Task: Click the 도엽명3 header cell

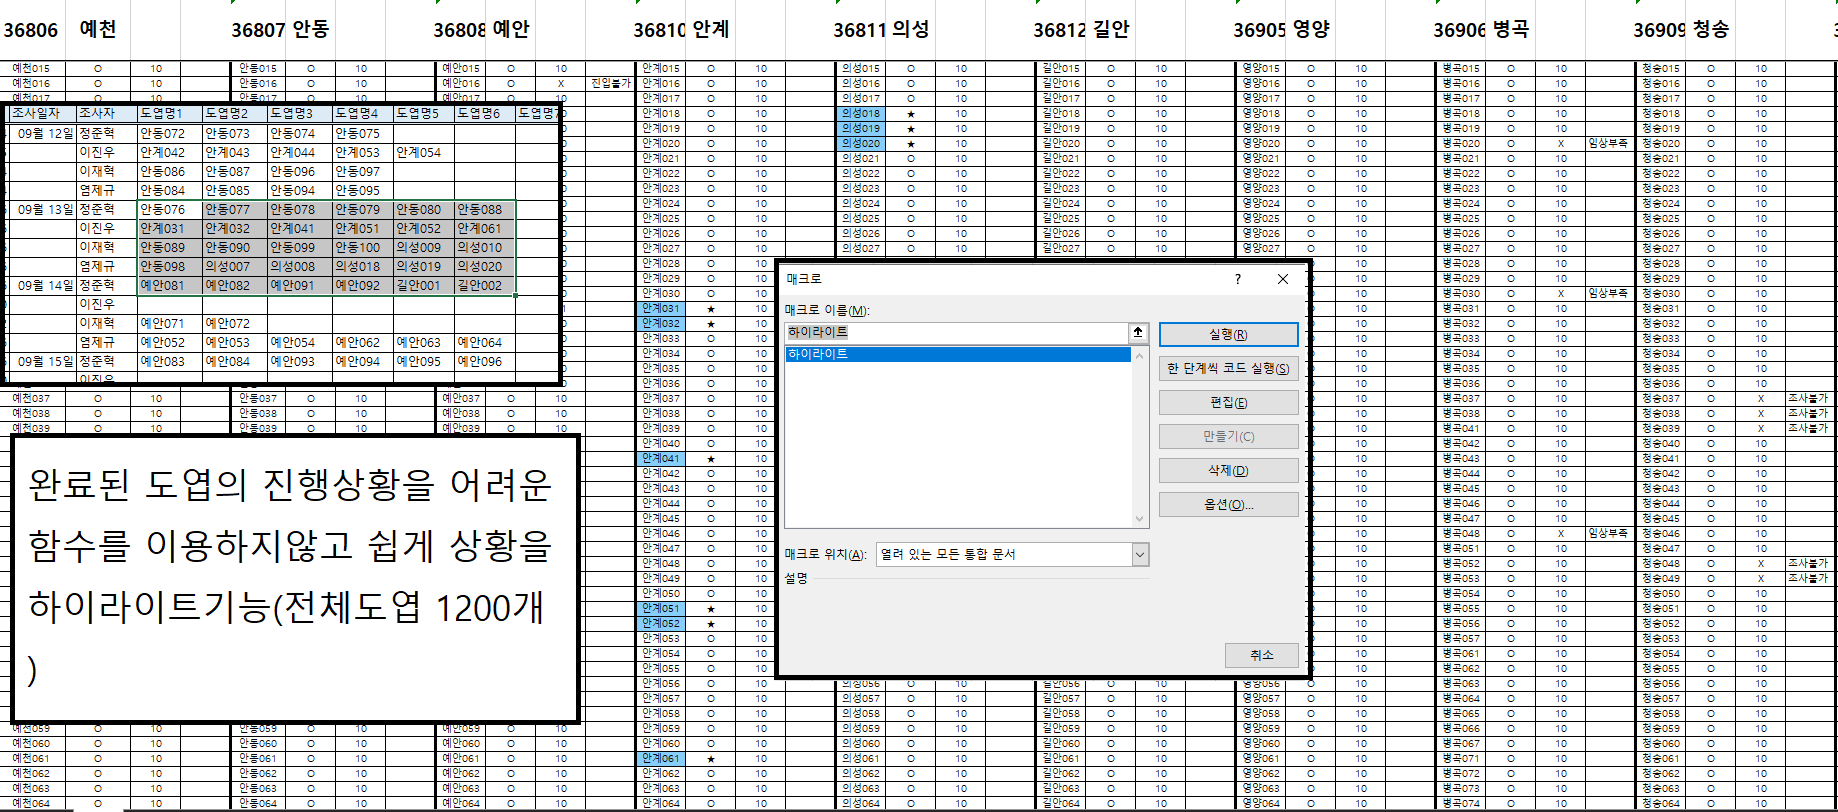Action: pyautogui.click(x=299, y=113)
